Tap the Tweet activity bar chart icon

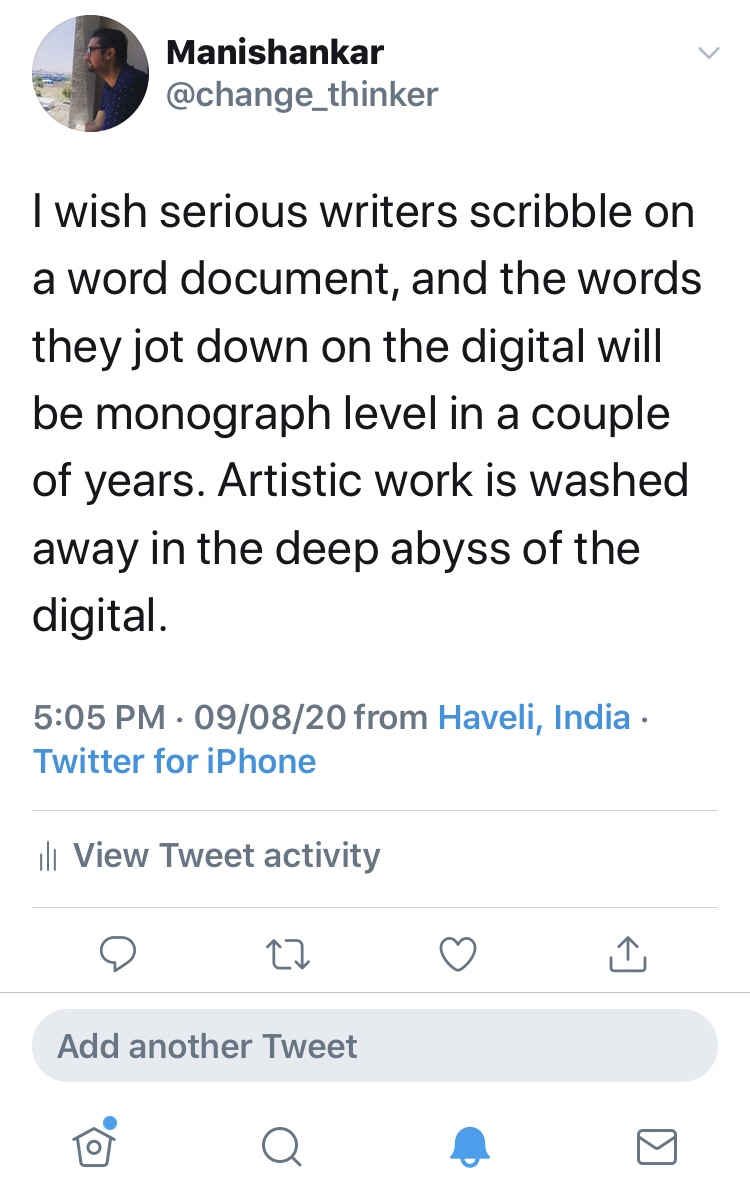coord(48,857)
